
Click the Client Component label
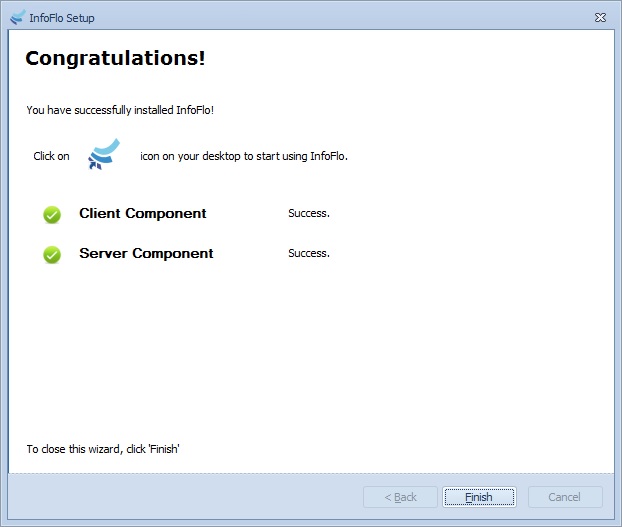143,213
